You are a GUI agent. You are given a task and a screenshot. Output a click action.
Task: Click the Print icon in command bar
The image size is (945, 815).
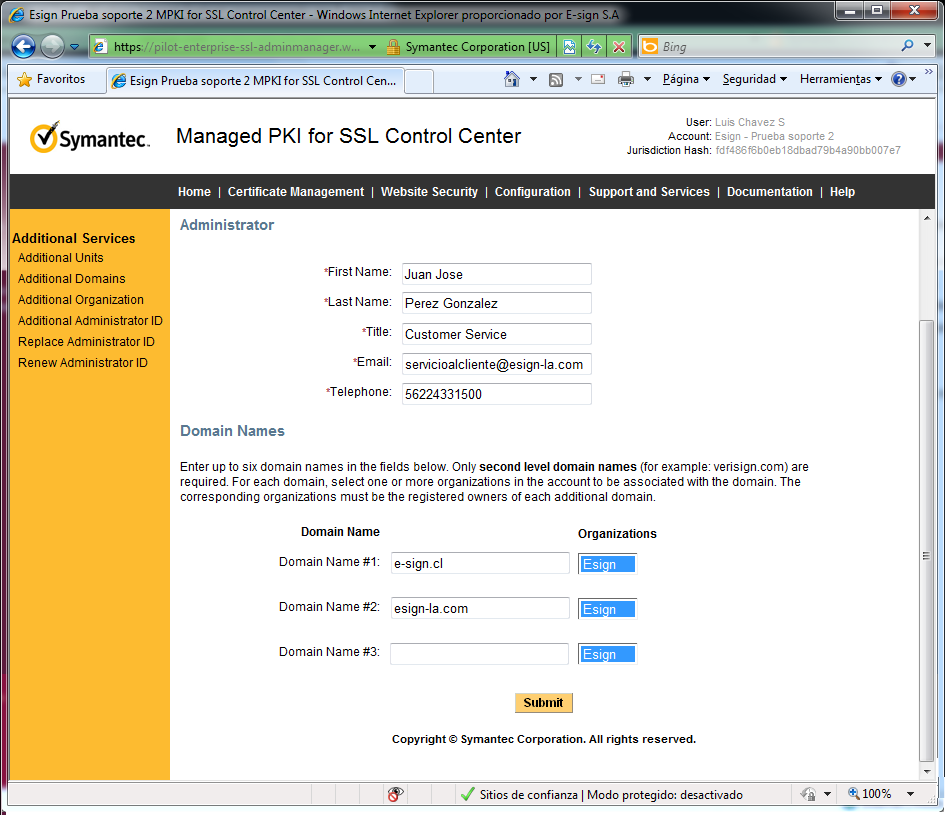(626, 79)
